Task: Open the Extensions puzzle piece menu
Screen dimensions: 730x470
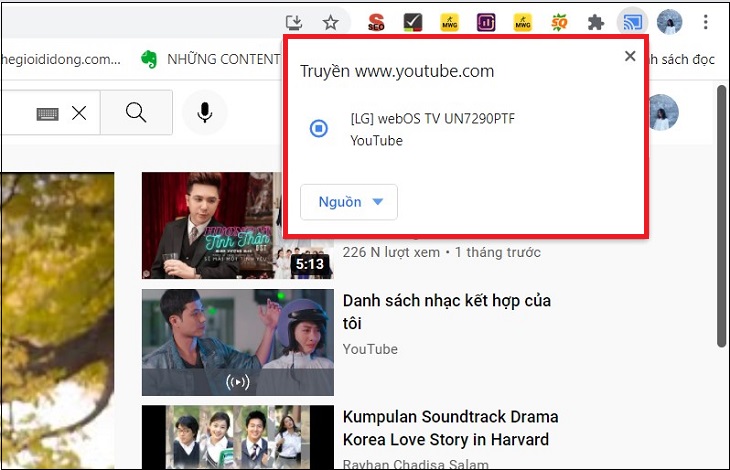Action: coord(596,22)
